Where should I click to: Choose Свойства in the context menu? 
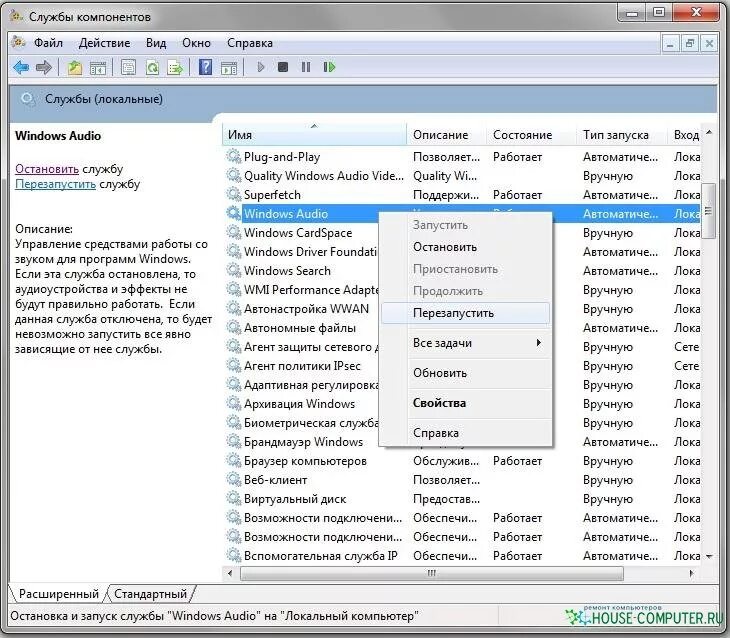click(x=465, y=403)
